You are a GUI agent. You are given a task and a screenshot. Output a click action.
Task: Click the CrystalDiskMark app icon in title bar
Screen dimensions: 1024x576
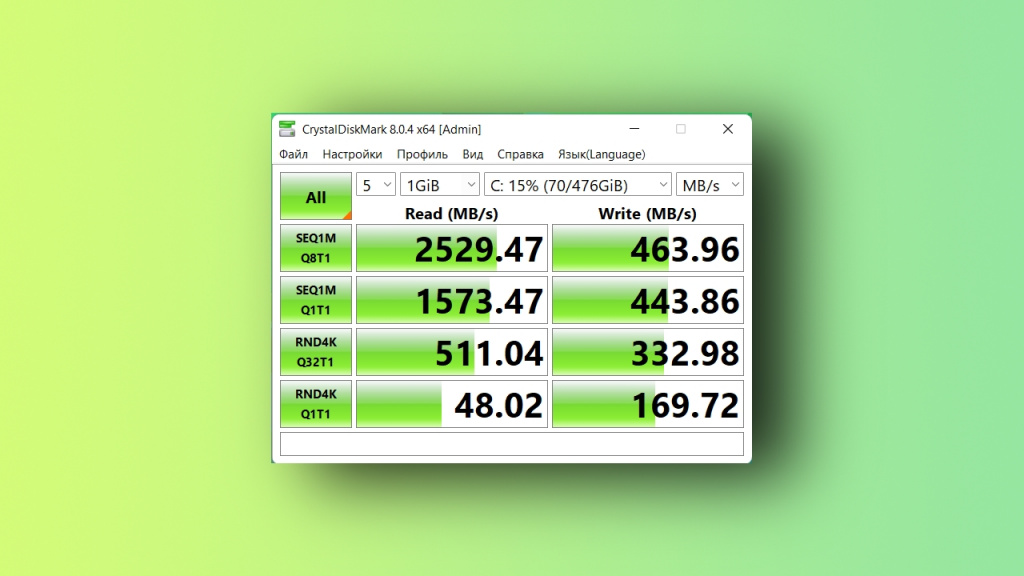[287, 129]
